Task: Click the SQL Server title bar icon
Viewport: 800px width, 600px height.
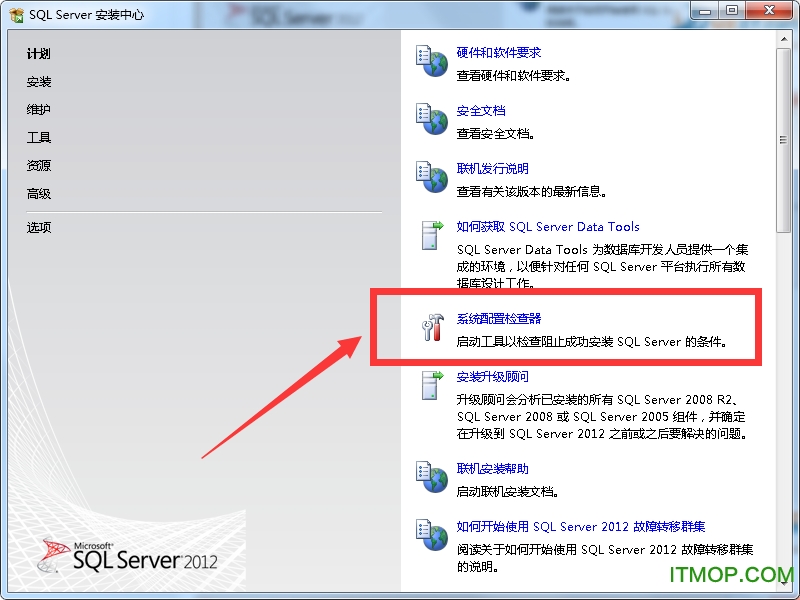Action: [x=14, y=13]
